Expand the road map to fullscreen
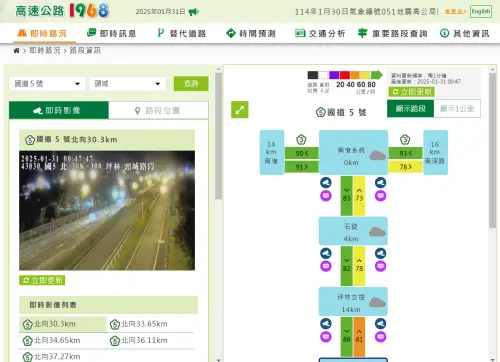The width and height of the screenshot is (500, 362). pyautogui.click(x=240, y=110)
